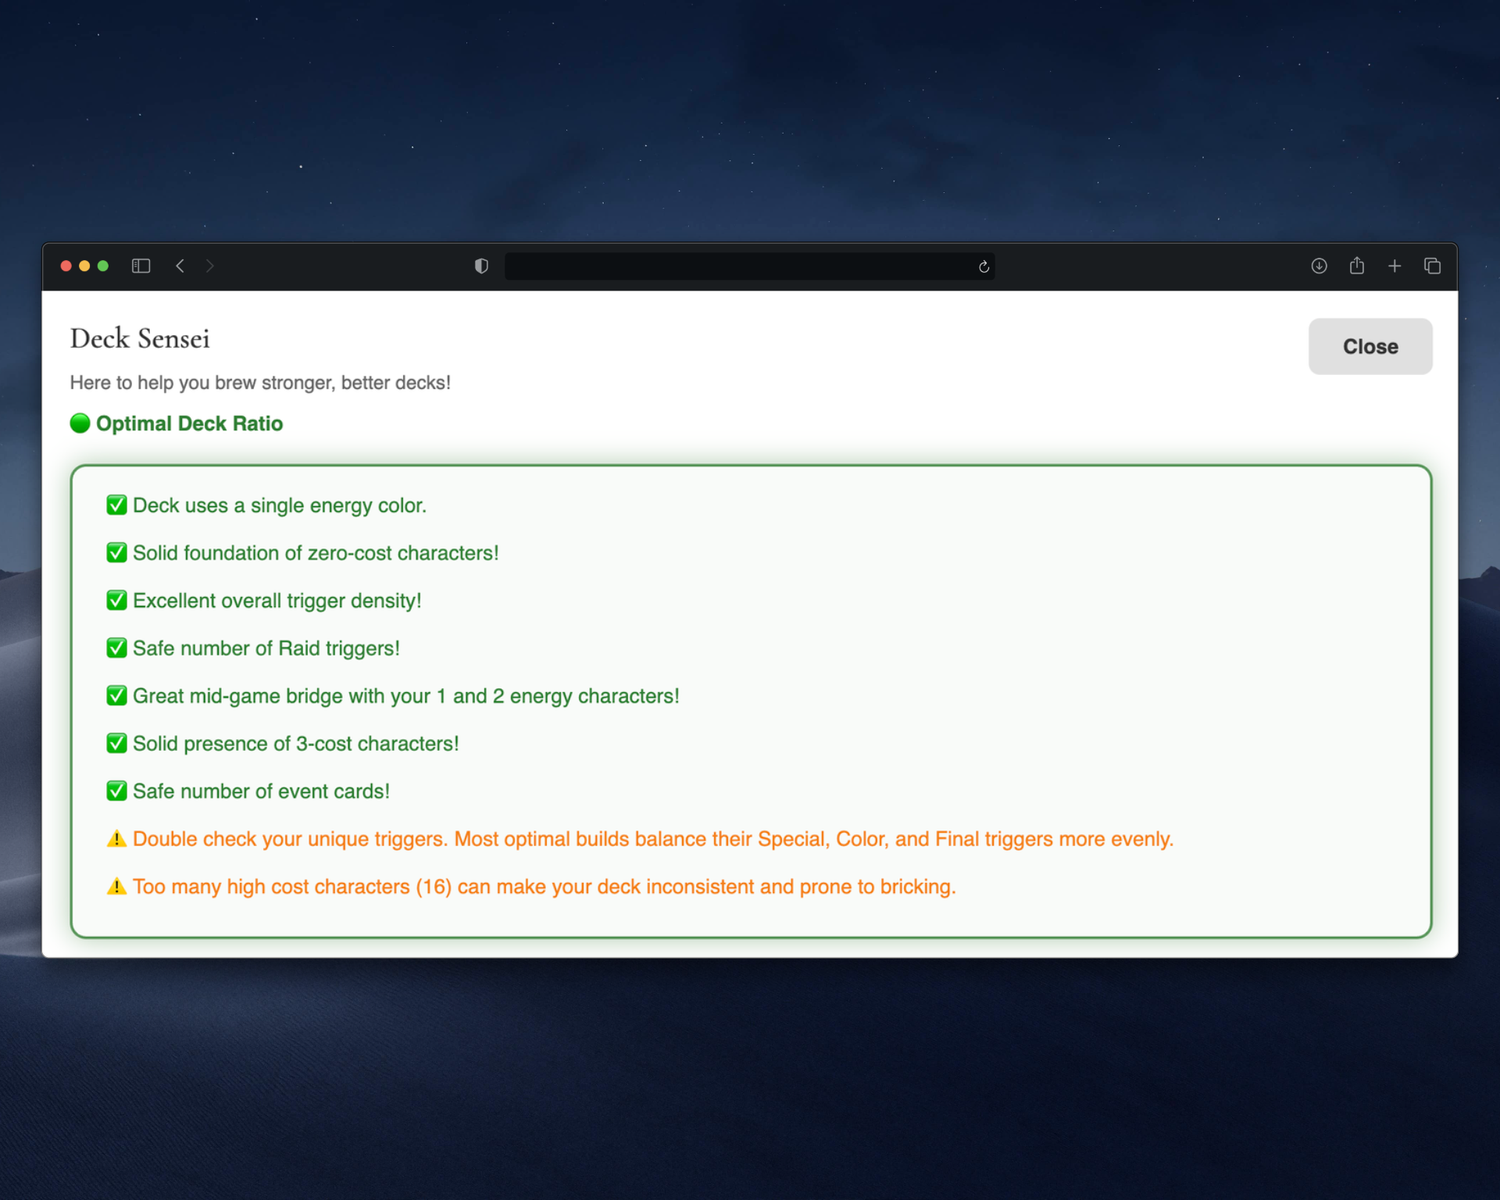Reload the Deck Sensei page
1500x1200 pixels.
pos(983,266)
